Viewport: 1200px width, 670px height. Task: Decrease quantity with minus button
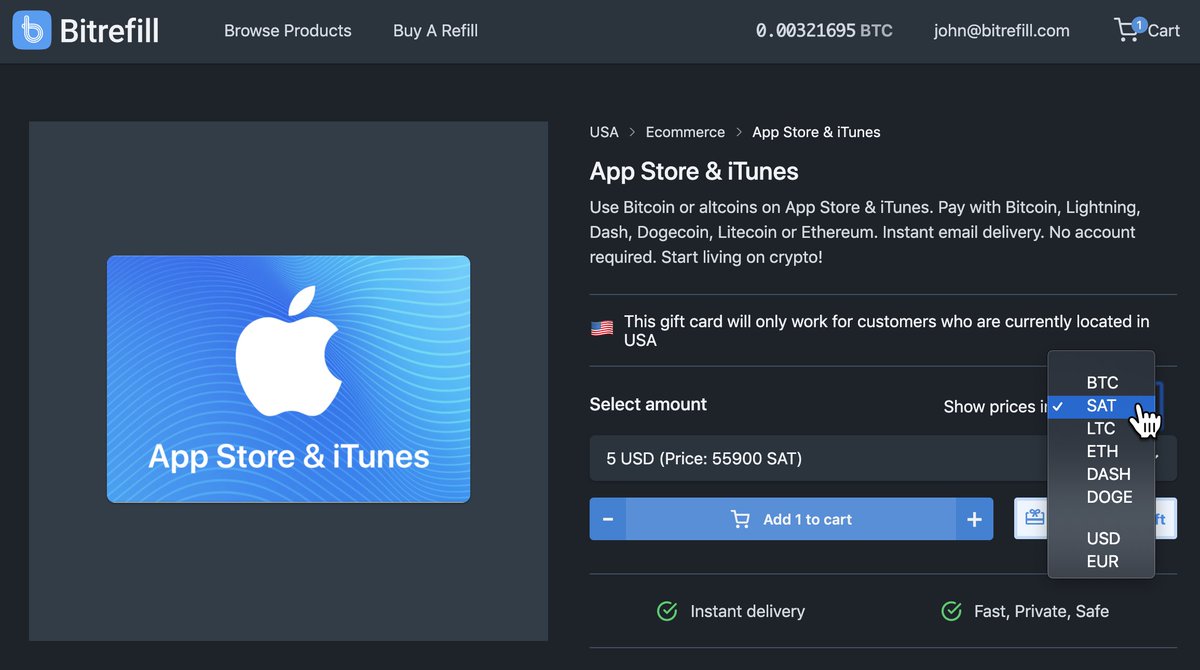tap(608, 519)
